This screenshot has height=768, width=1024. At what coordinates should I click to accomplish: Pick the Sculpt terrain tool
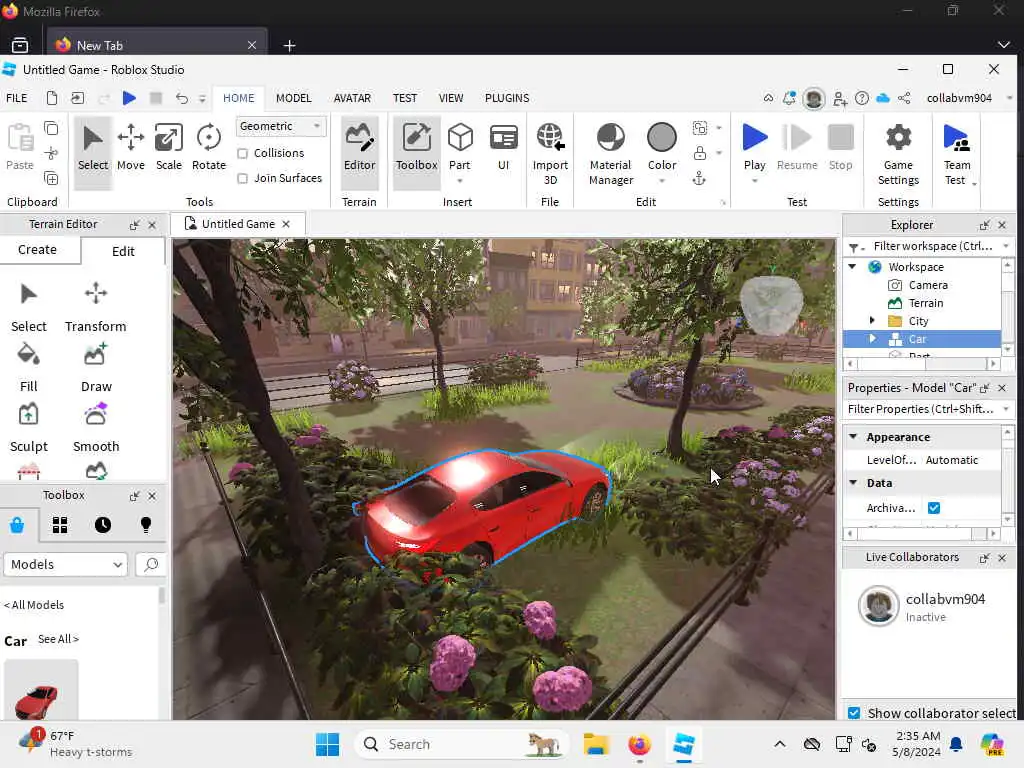click(29, 428)
